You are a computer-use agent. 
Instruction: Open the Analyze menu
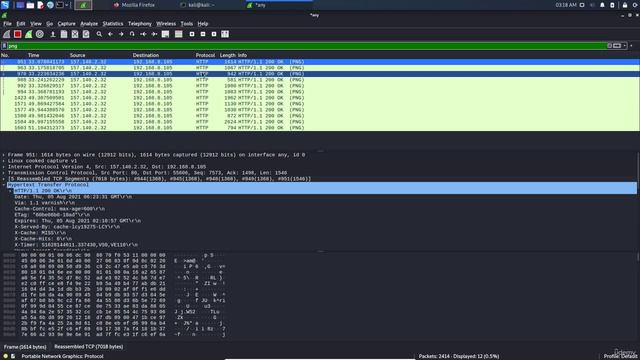pos(89,24)
